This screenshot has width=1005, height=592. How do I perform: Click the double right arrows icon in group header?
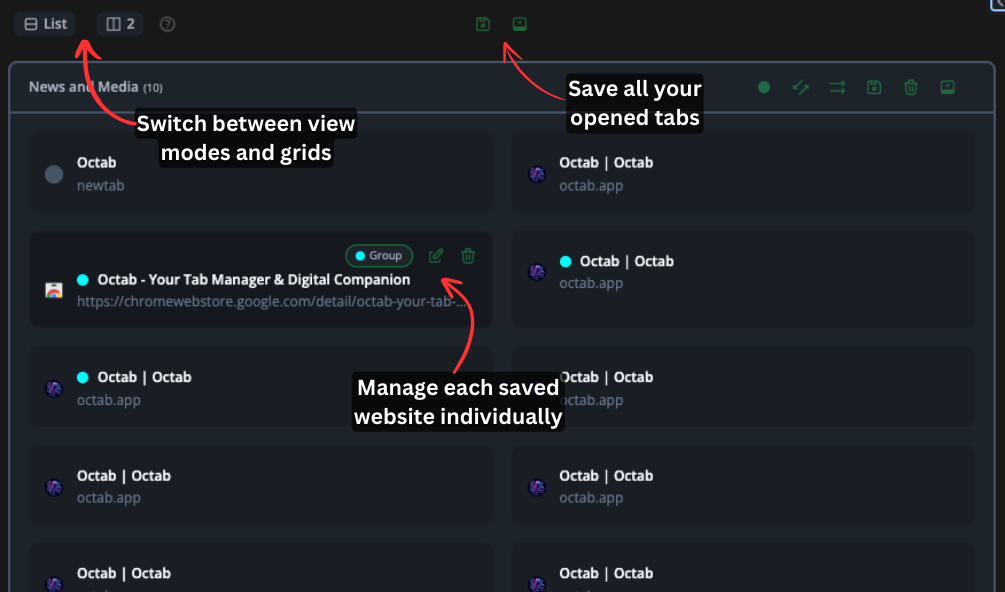[837, 88]
